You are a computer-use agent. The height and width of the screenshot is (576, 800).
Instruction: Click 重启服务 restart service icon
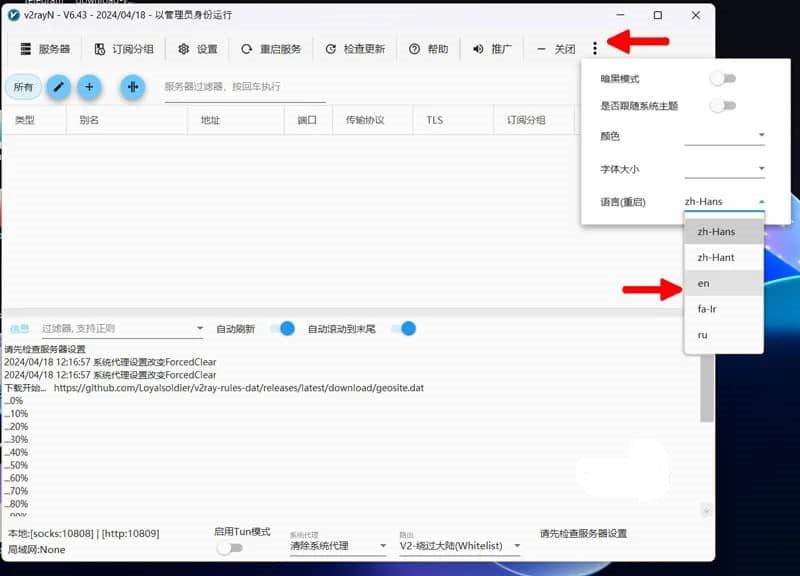tap(247, 49)
